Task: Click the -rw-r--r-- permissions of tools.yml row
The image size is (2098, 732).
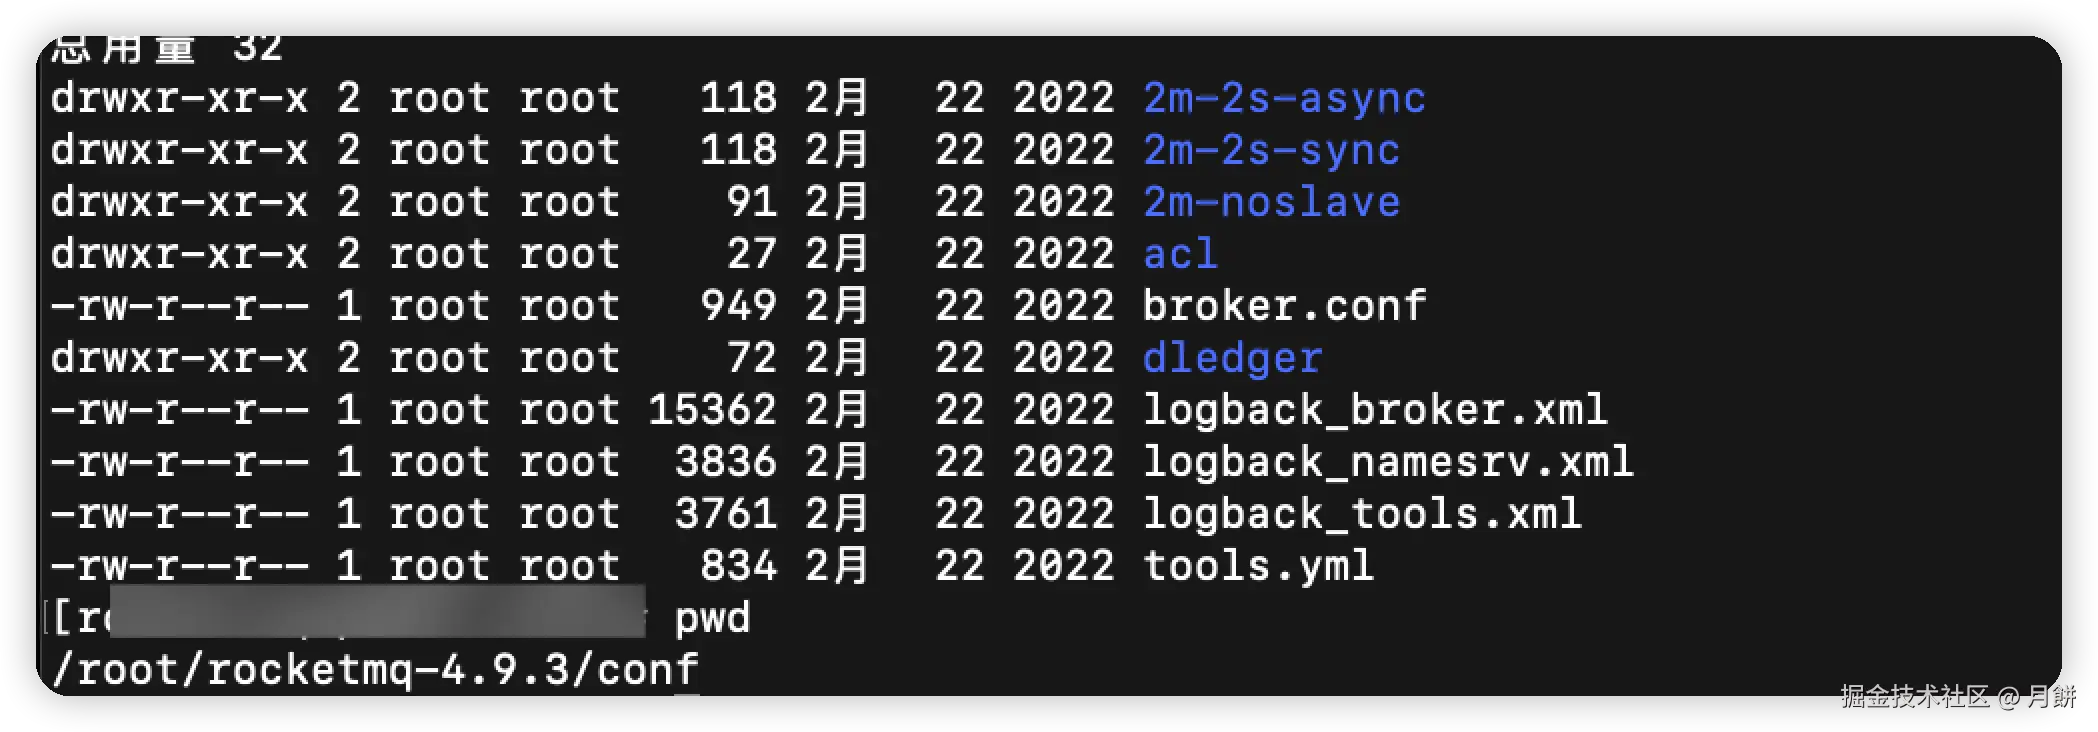Action: 179,566
